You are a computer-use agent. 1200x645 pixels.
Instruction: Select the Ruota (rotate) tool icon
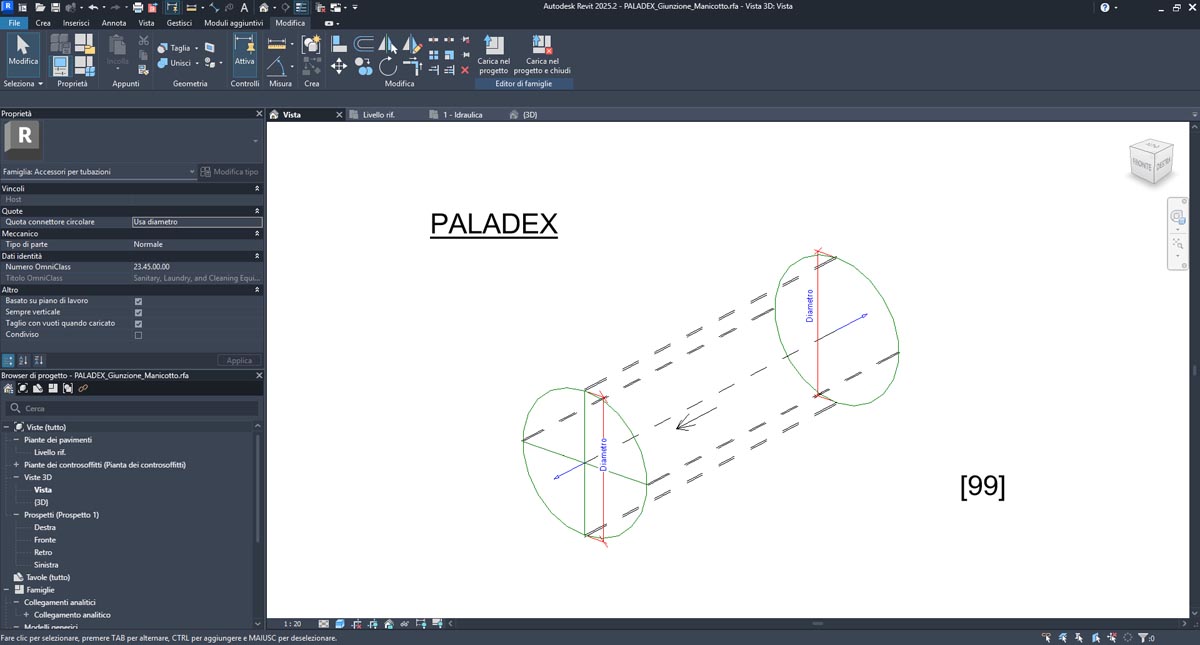coord(388,67)
